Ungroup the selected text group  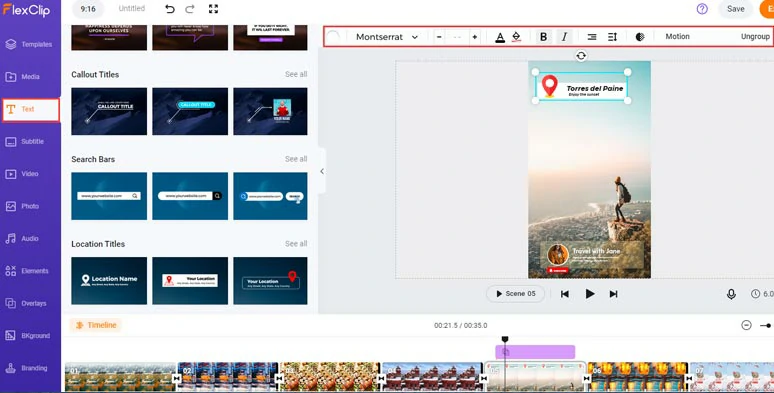[755, 37]
